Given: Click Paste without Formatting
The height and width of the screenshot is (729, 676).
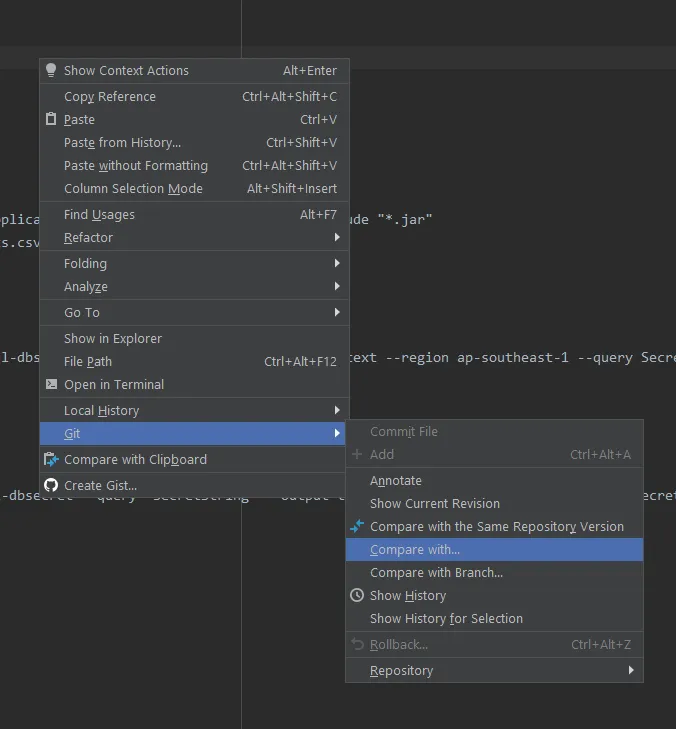Looking at the screenshot, I should pyautogui.click(x=136, y=165).
